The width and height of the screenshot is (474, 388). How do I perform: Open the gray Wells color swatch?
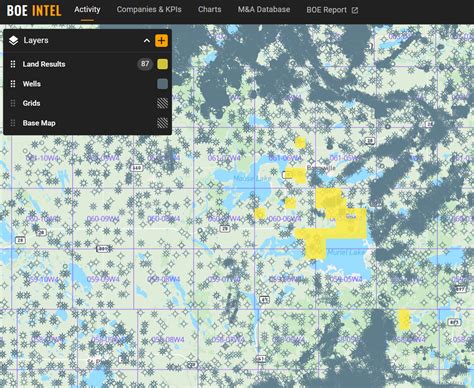[162, 84]
